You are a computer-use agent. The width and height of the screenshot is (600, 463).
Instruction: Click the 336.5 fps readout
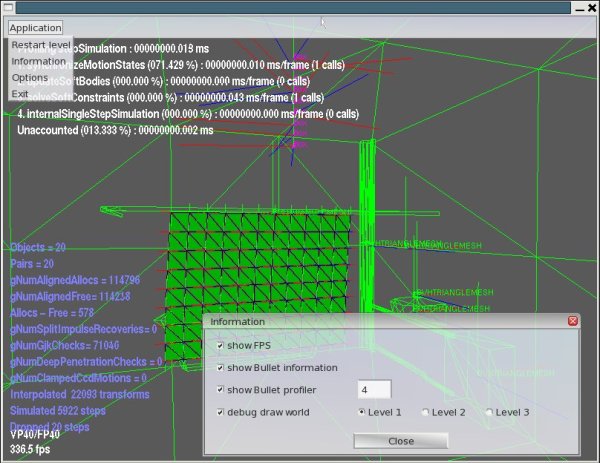[30, 449]
